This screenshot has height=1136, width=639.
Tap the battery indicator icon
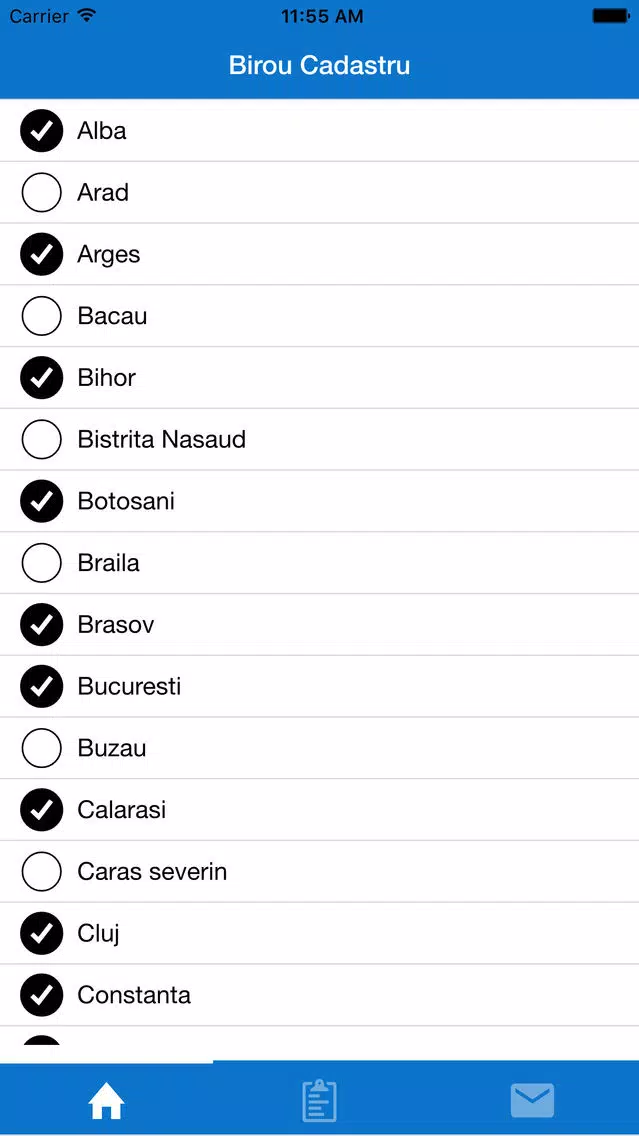[x=610, y=15]
